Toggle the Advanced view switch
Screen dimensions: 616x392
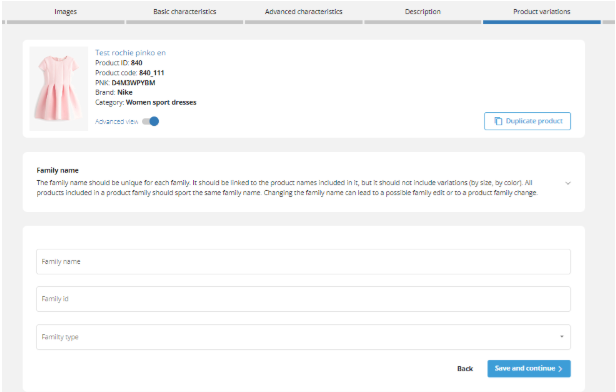coord(150,121)
